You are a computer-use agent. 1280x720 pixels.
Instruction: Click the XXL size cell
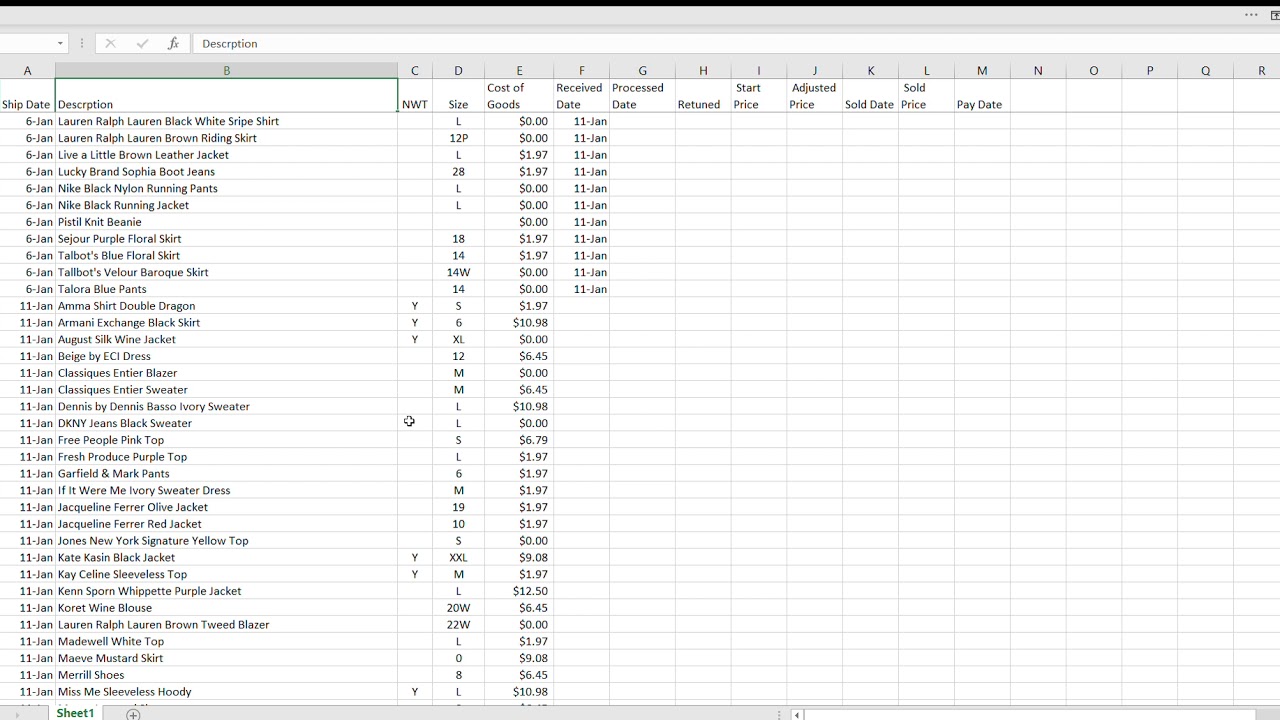[x=458, y=558]
